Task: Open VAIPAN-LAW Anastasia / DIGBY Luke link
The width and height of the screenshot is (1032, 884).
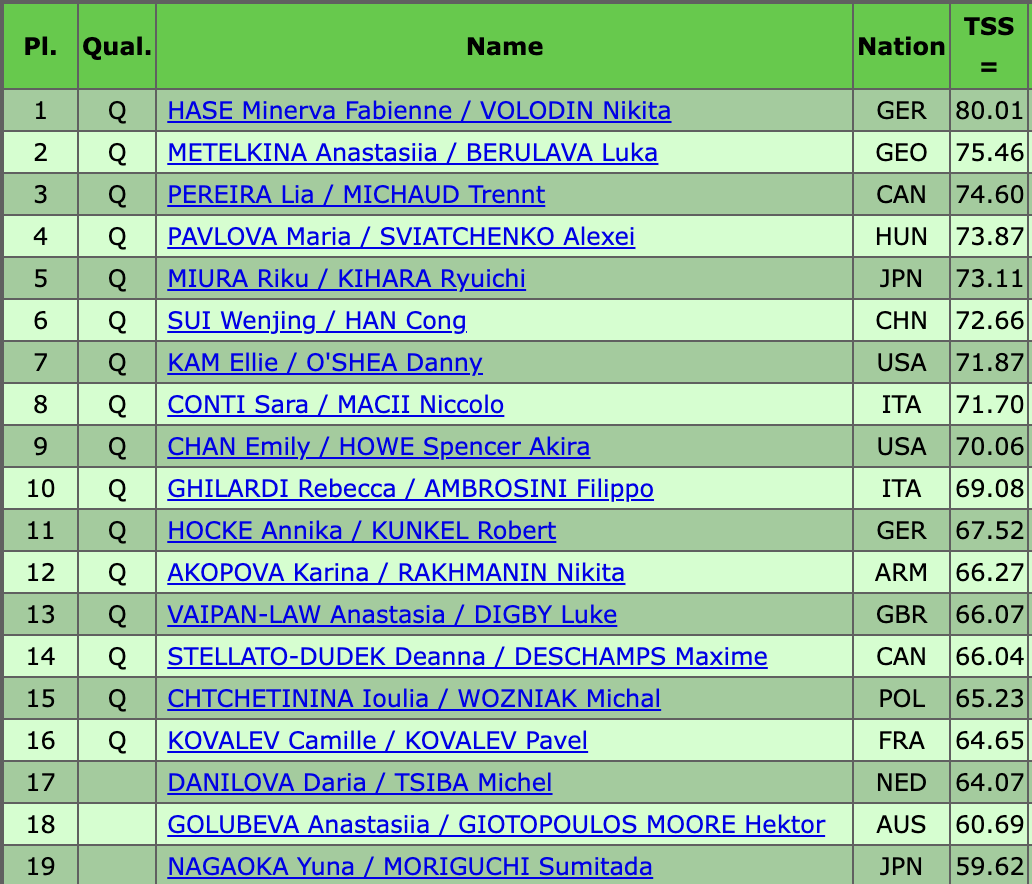Action: point(392,615)
